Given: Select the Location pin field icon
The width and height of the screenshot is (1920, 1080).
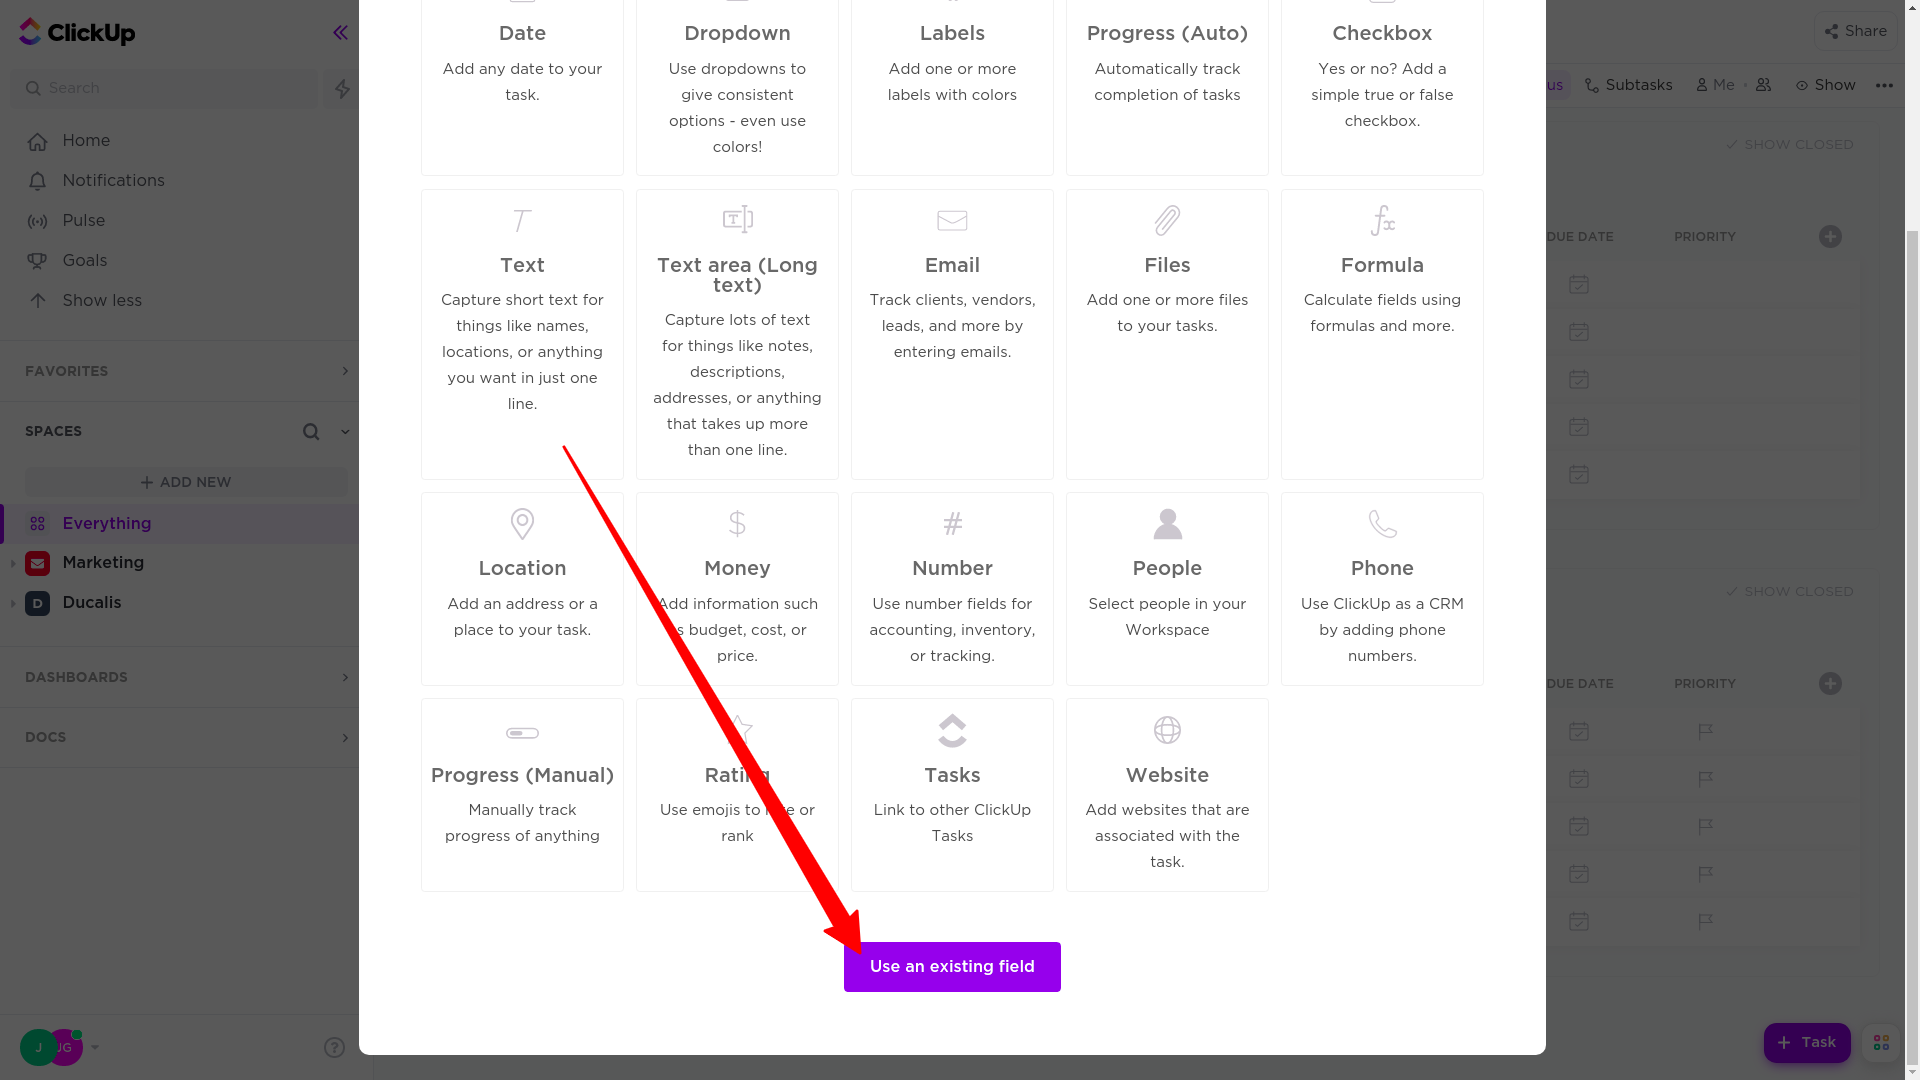Looking at the screenshot, I should (522, 524).
